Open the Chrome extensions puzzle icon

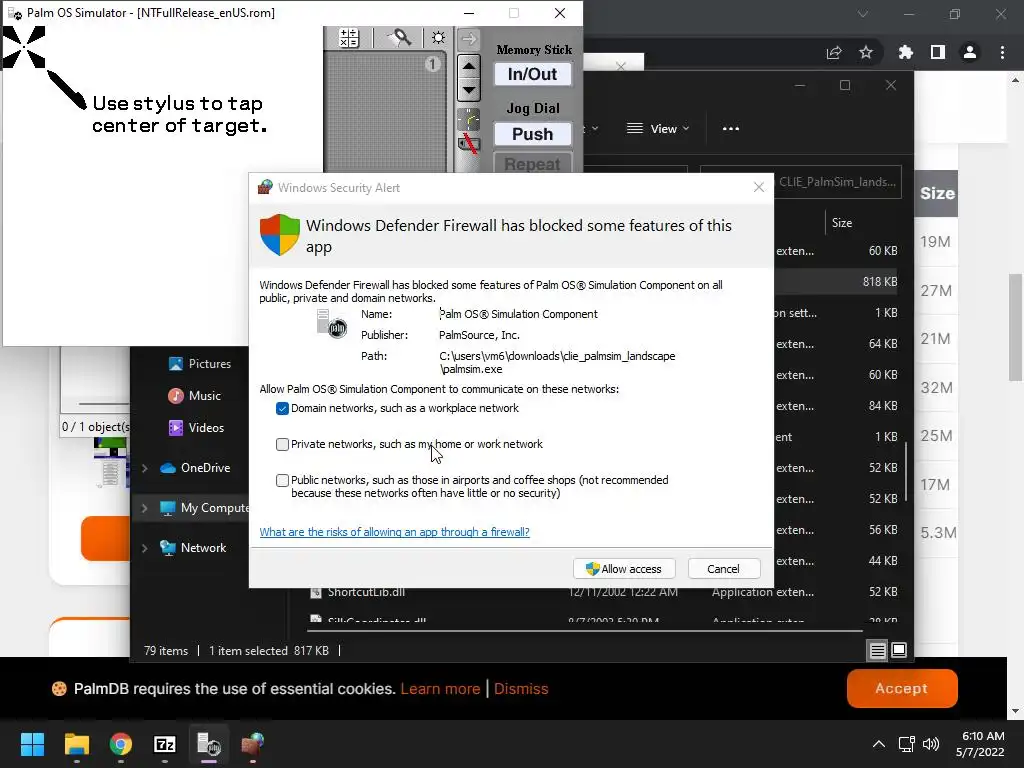click(x=905, y=52)
